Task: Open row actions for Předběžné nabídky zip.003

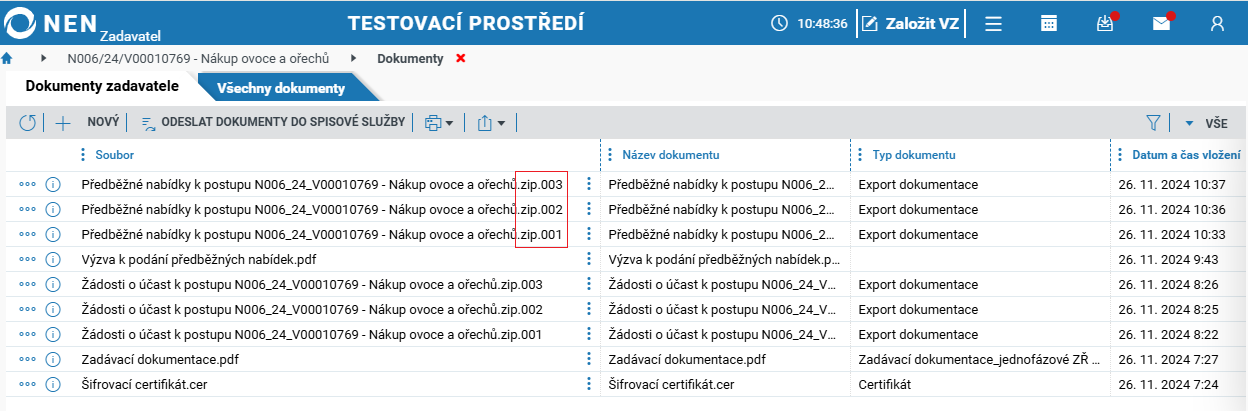Action: [28, 184]
